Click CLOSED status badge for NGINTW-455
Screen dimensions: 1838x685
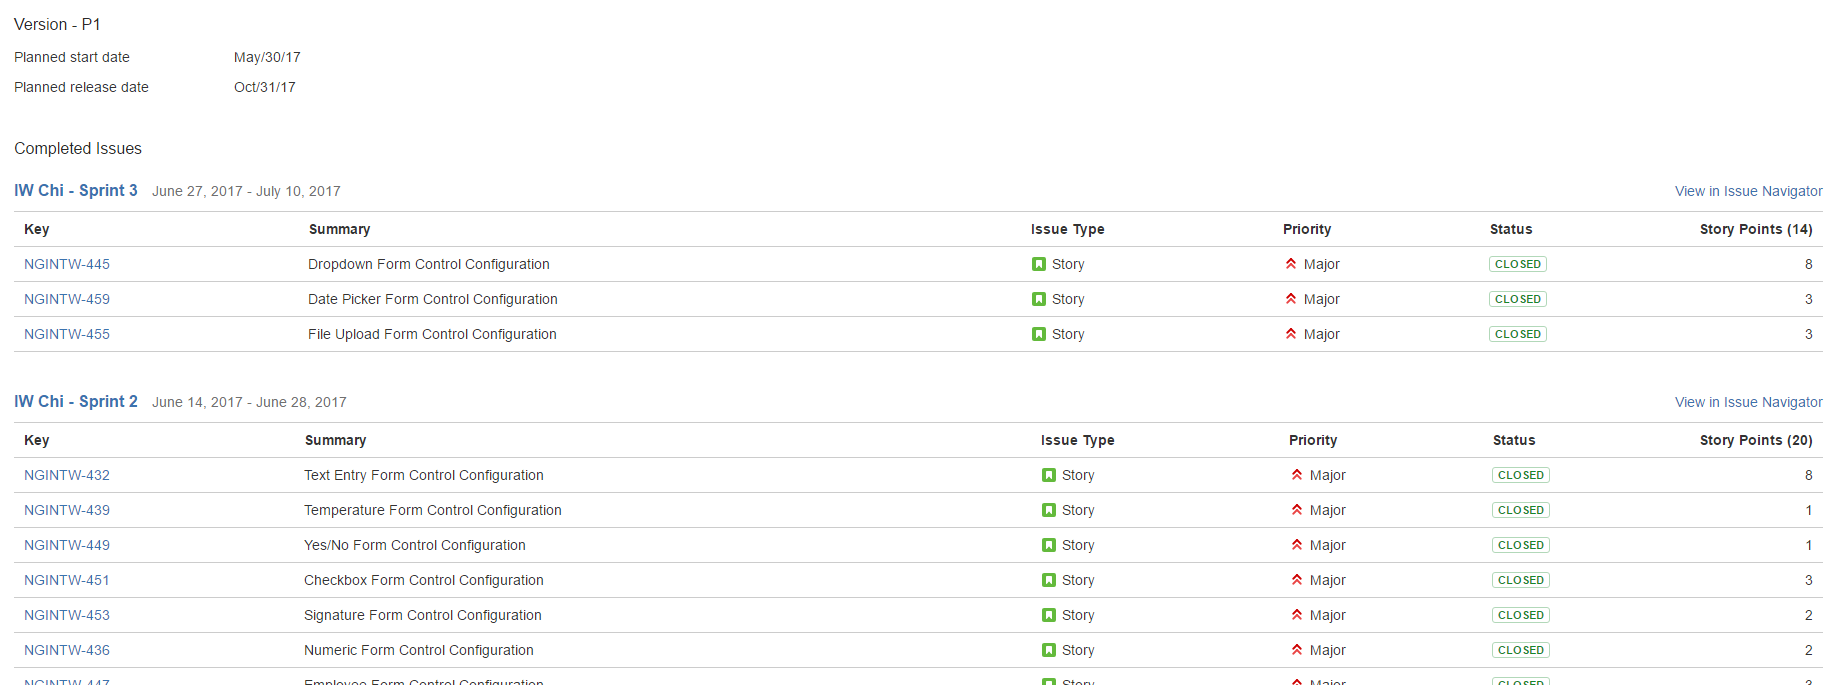pyautogui.click(x=1518, y=334)
